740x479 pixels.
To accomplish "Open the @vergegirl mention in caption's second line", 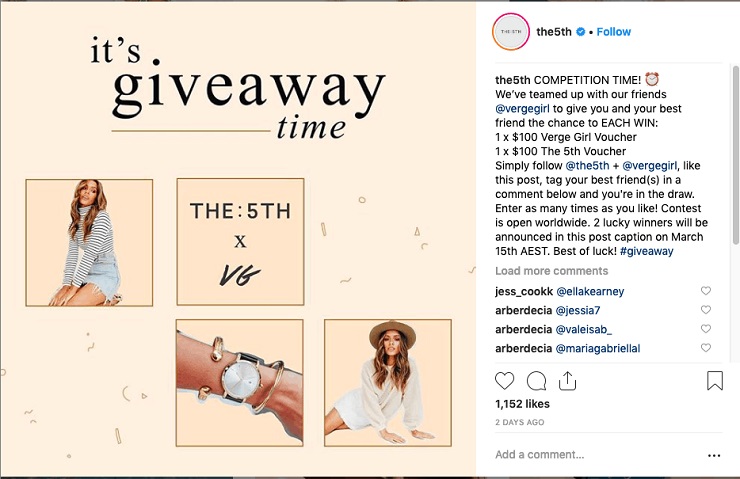I will (522, 109).
